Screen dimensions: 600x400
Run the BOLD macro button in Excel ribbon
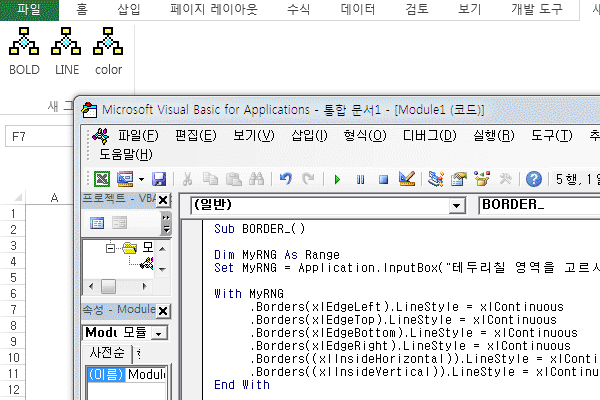[24, 51]
